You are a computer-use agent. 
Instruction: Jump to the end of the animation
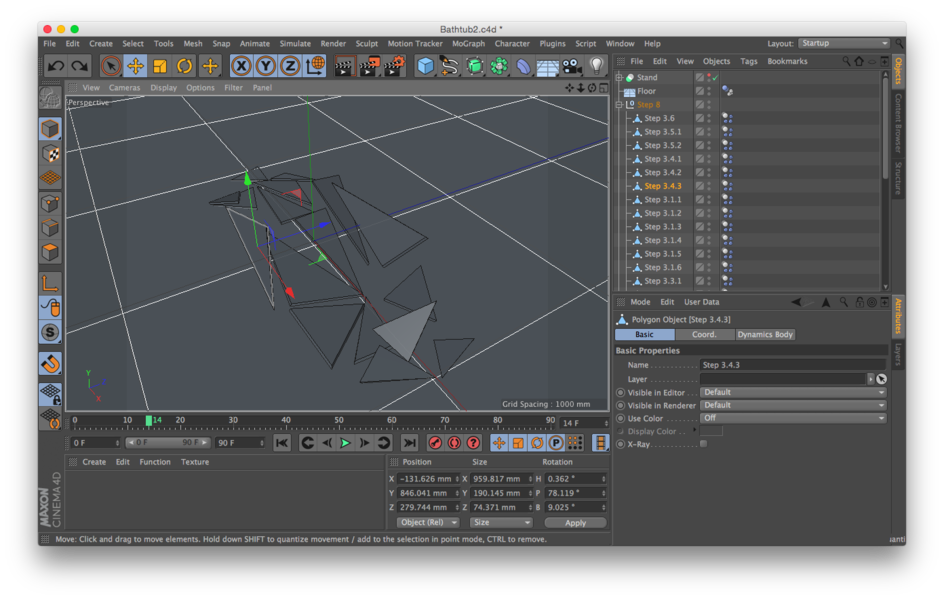point(409,443)
